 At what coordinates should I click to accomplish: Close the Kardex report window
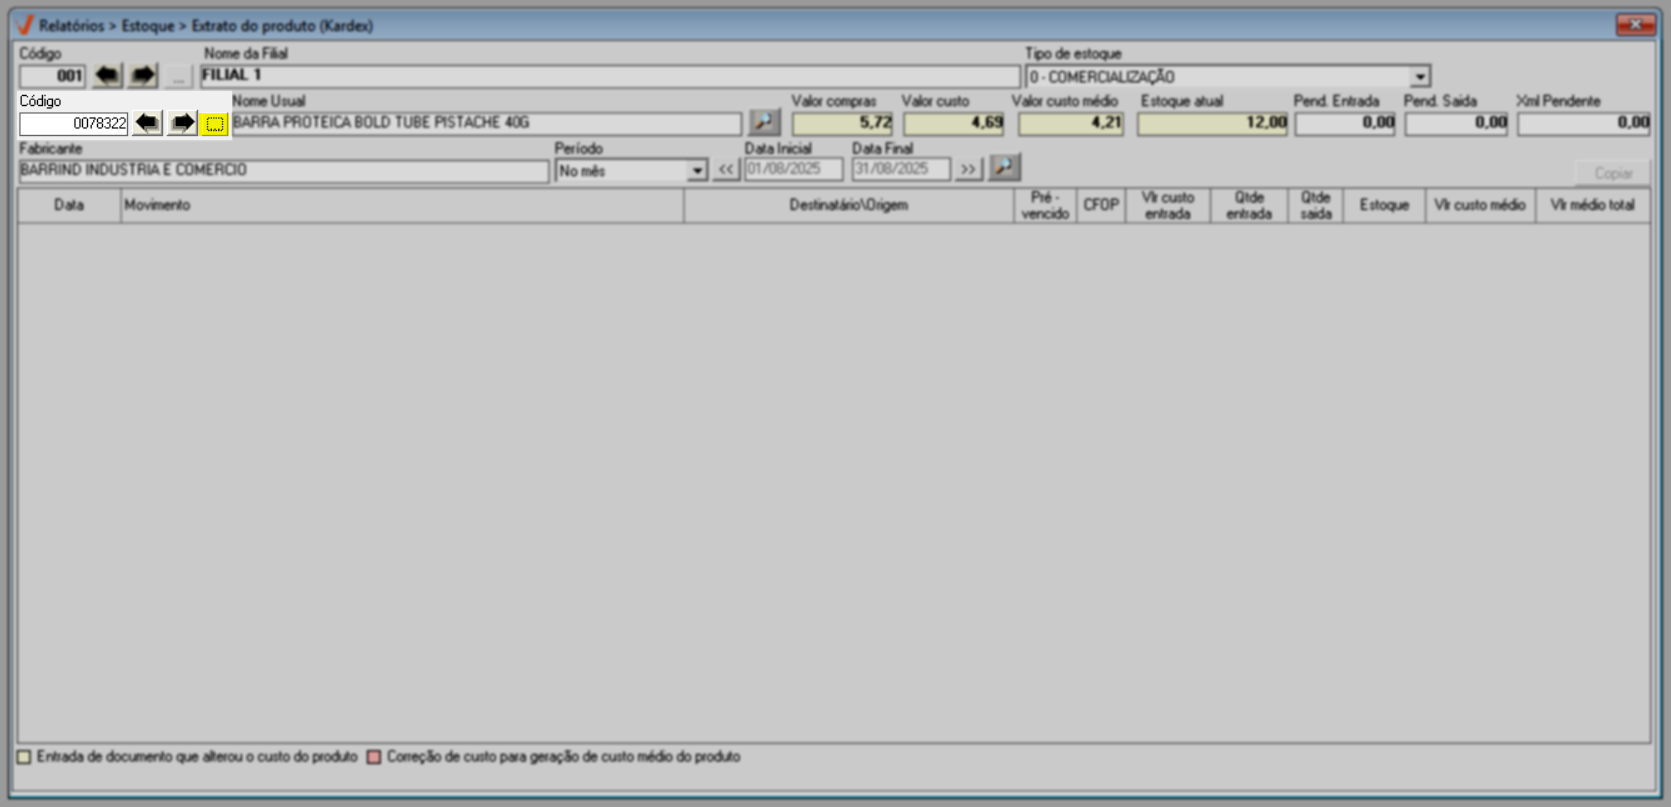coord(1635,25)
